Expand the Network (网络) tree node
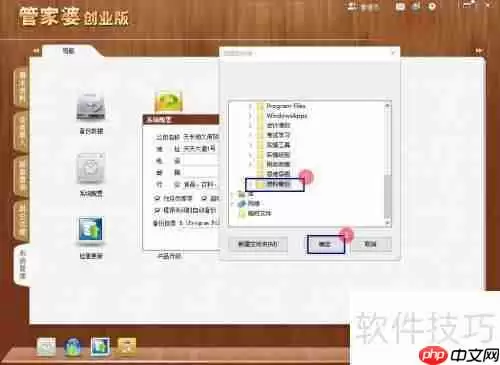Image resolution: width=500 pixels, height=365 pixels. coord(233,203)
